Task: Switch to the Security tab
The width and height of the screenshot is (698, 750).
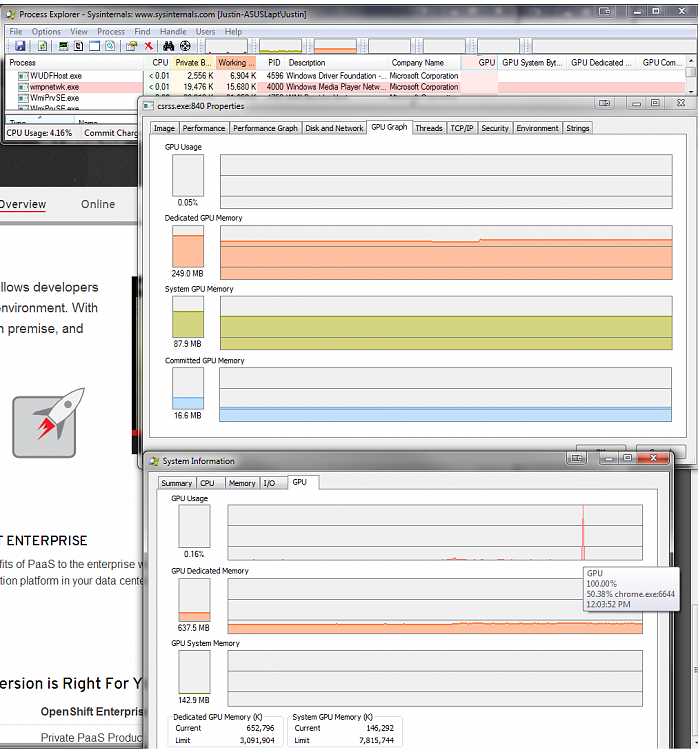Action: pyautogui.click(x=495, y=128)
